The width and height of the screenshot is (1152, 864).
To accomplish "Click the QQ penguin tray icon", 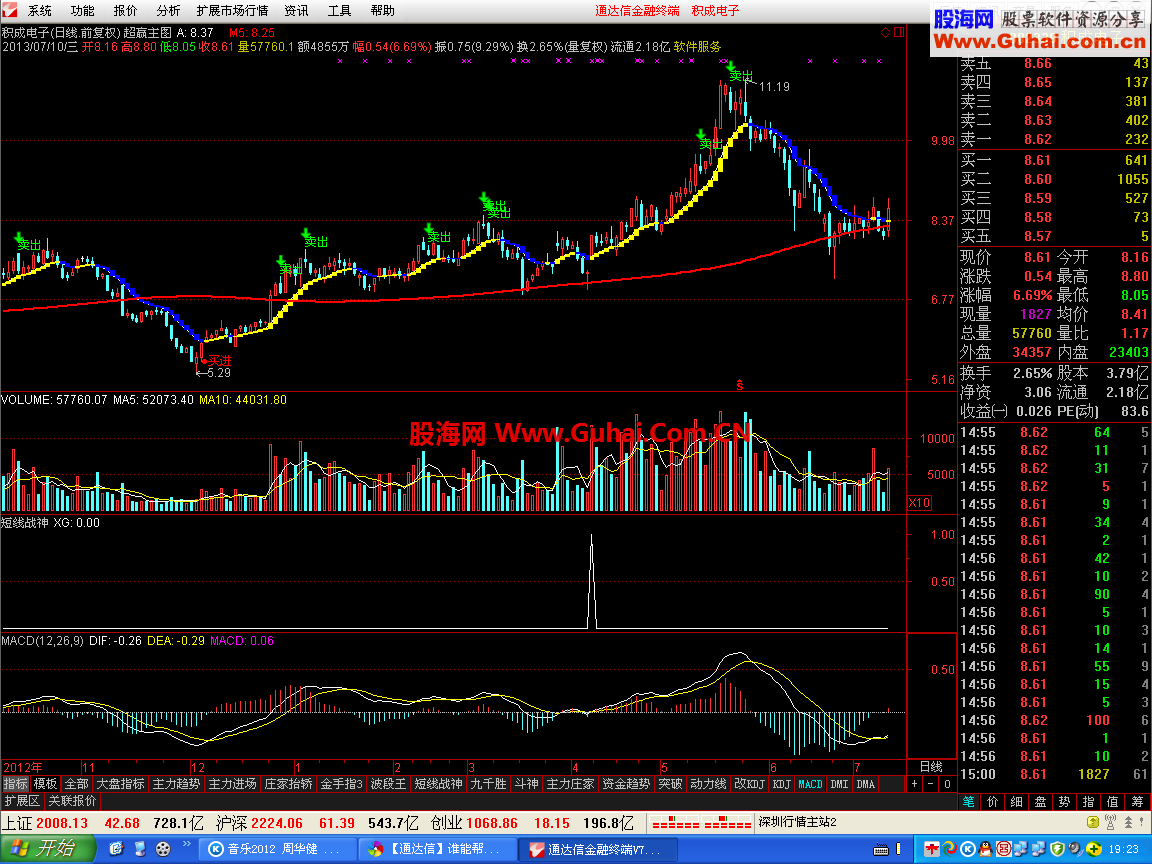I will coord(985,849).
